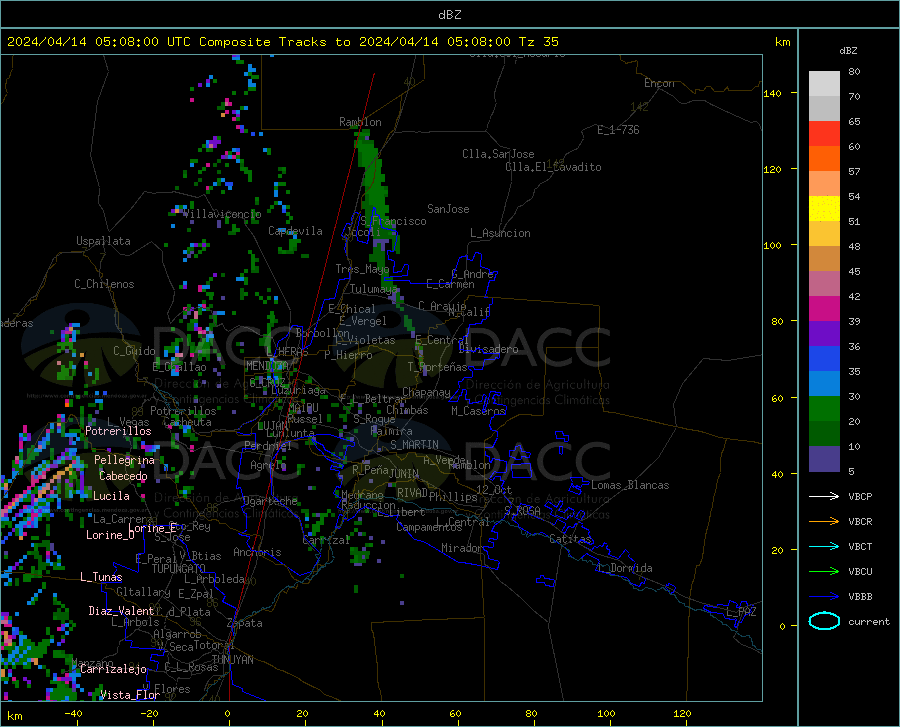
Task: Click the orange VBCR arrow icon
Action: tap(824, 521)
